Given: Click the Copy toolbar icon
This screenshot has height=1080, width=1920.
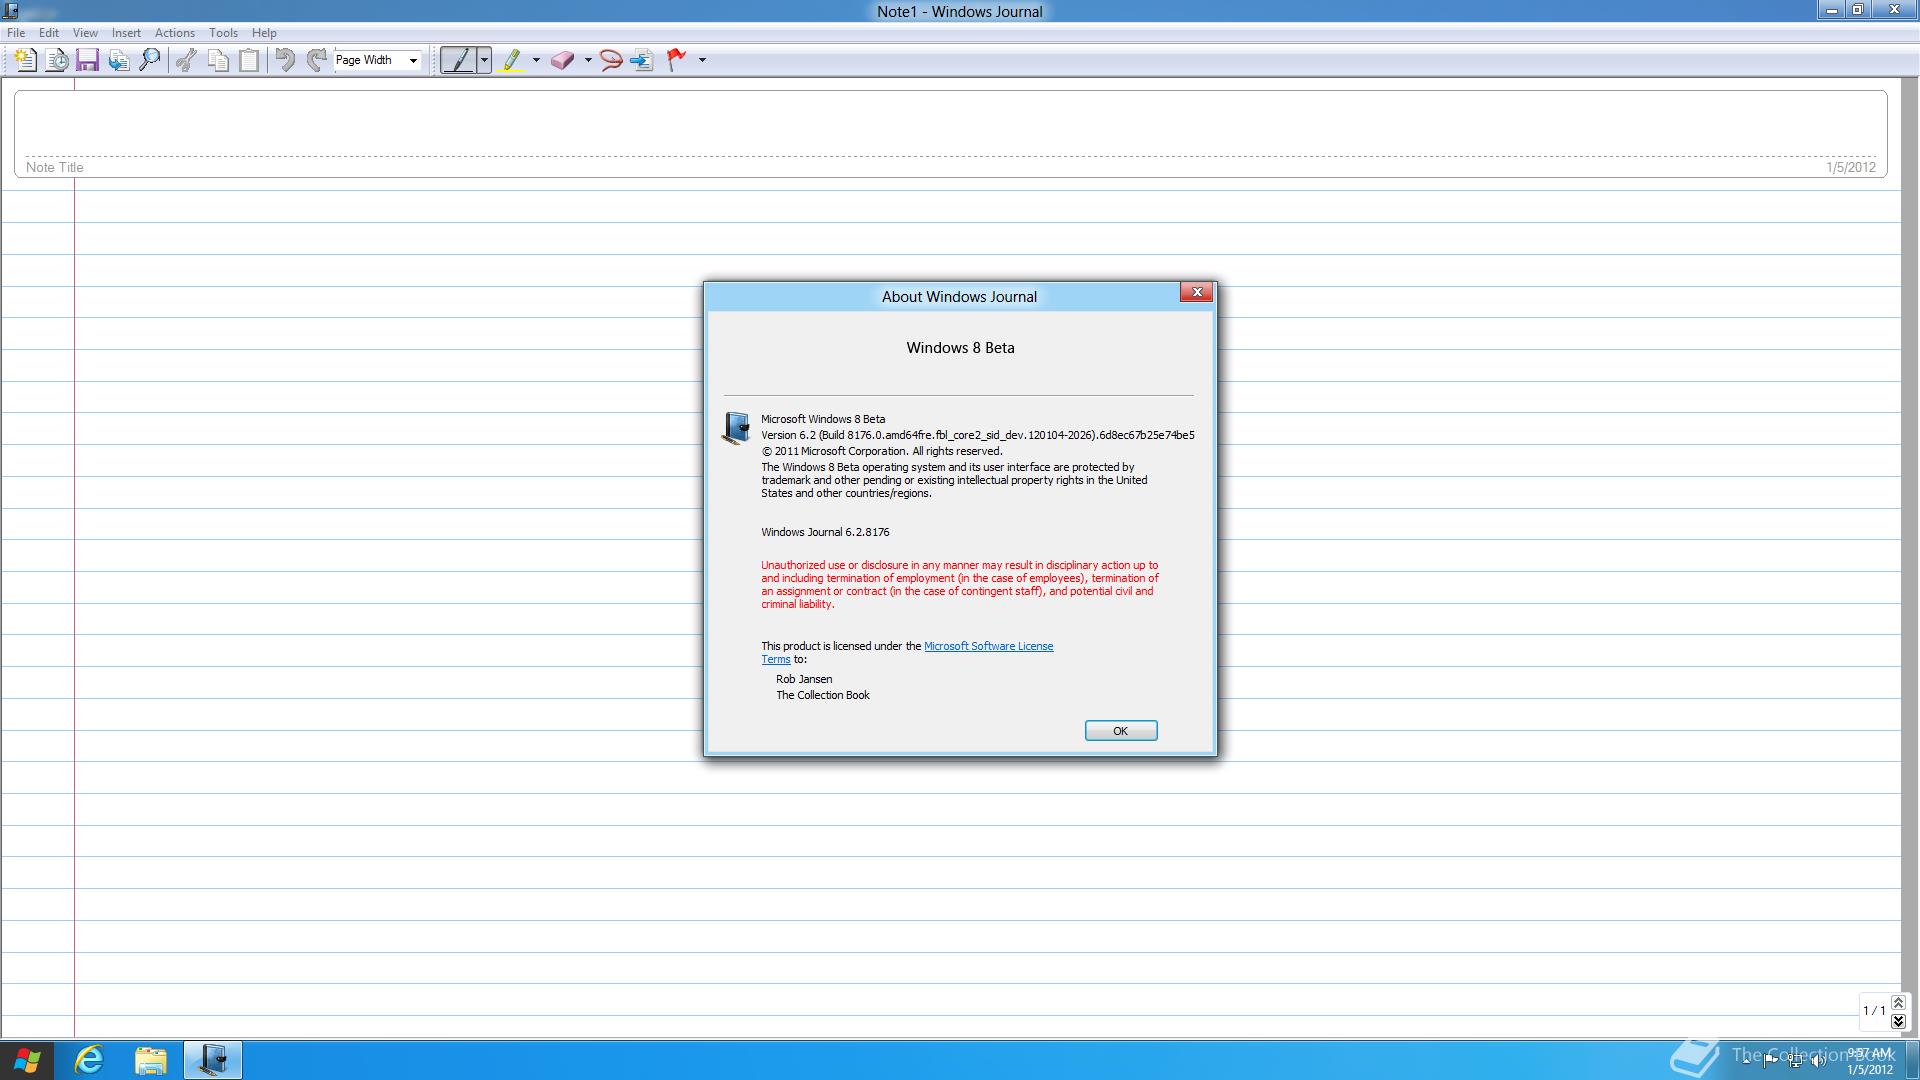Looking at the screenshot, I should pos(218,60).
